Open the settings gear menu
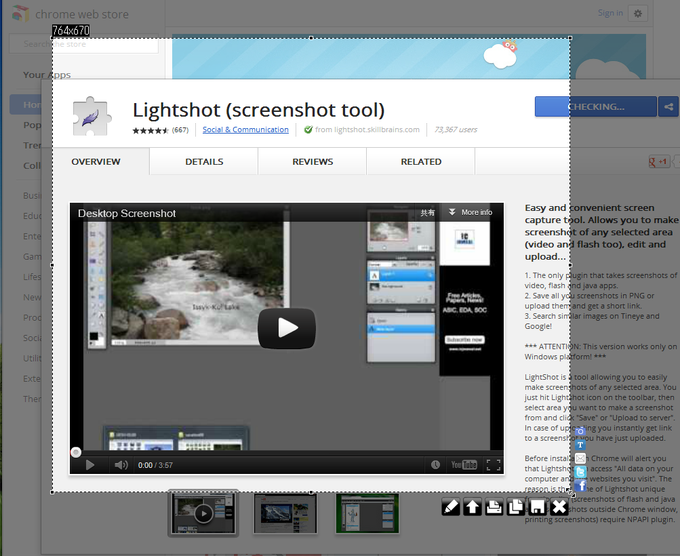Screen dimensions: 680x556 coord(638,13)
